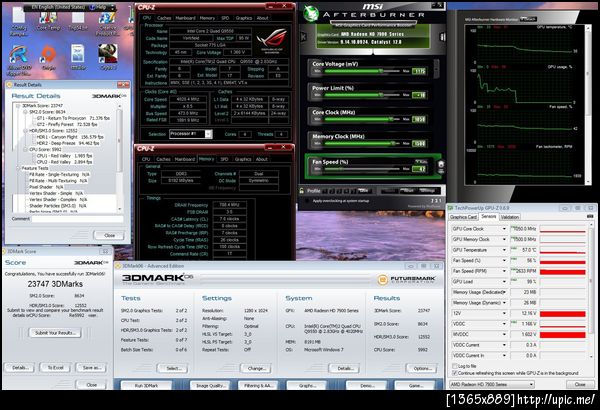Click the MSI Afterburner dragon logo
600x410 pixels.
tap(311, 14)
